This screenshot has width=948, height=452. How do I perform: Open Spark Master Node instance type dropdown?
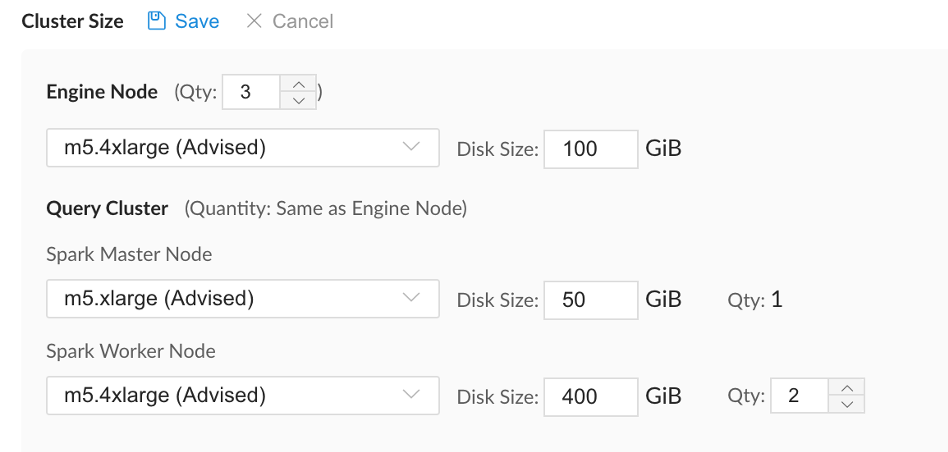point(242,299)
